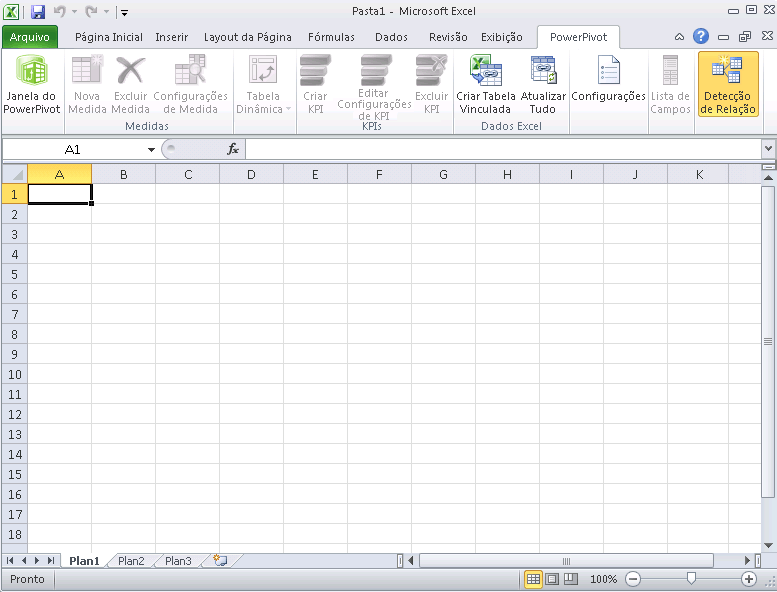
Task: Undo the last action
Action: tap(60, 11)
